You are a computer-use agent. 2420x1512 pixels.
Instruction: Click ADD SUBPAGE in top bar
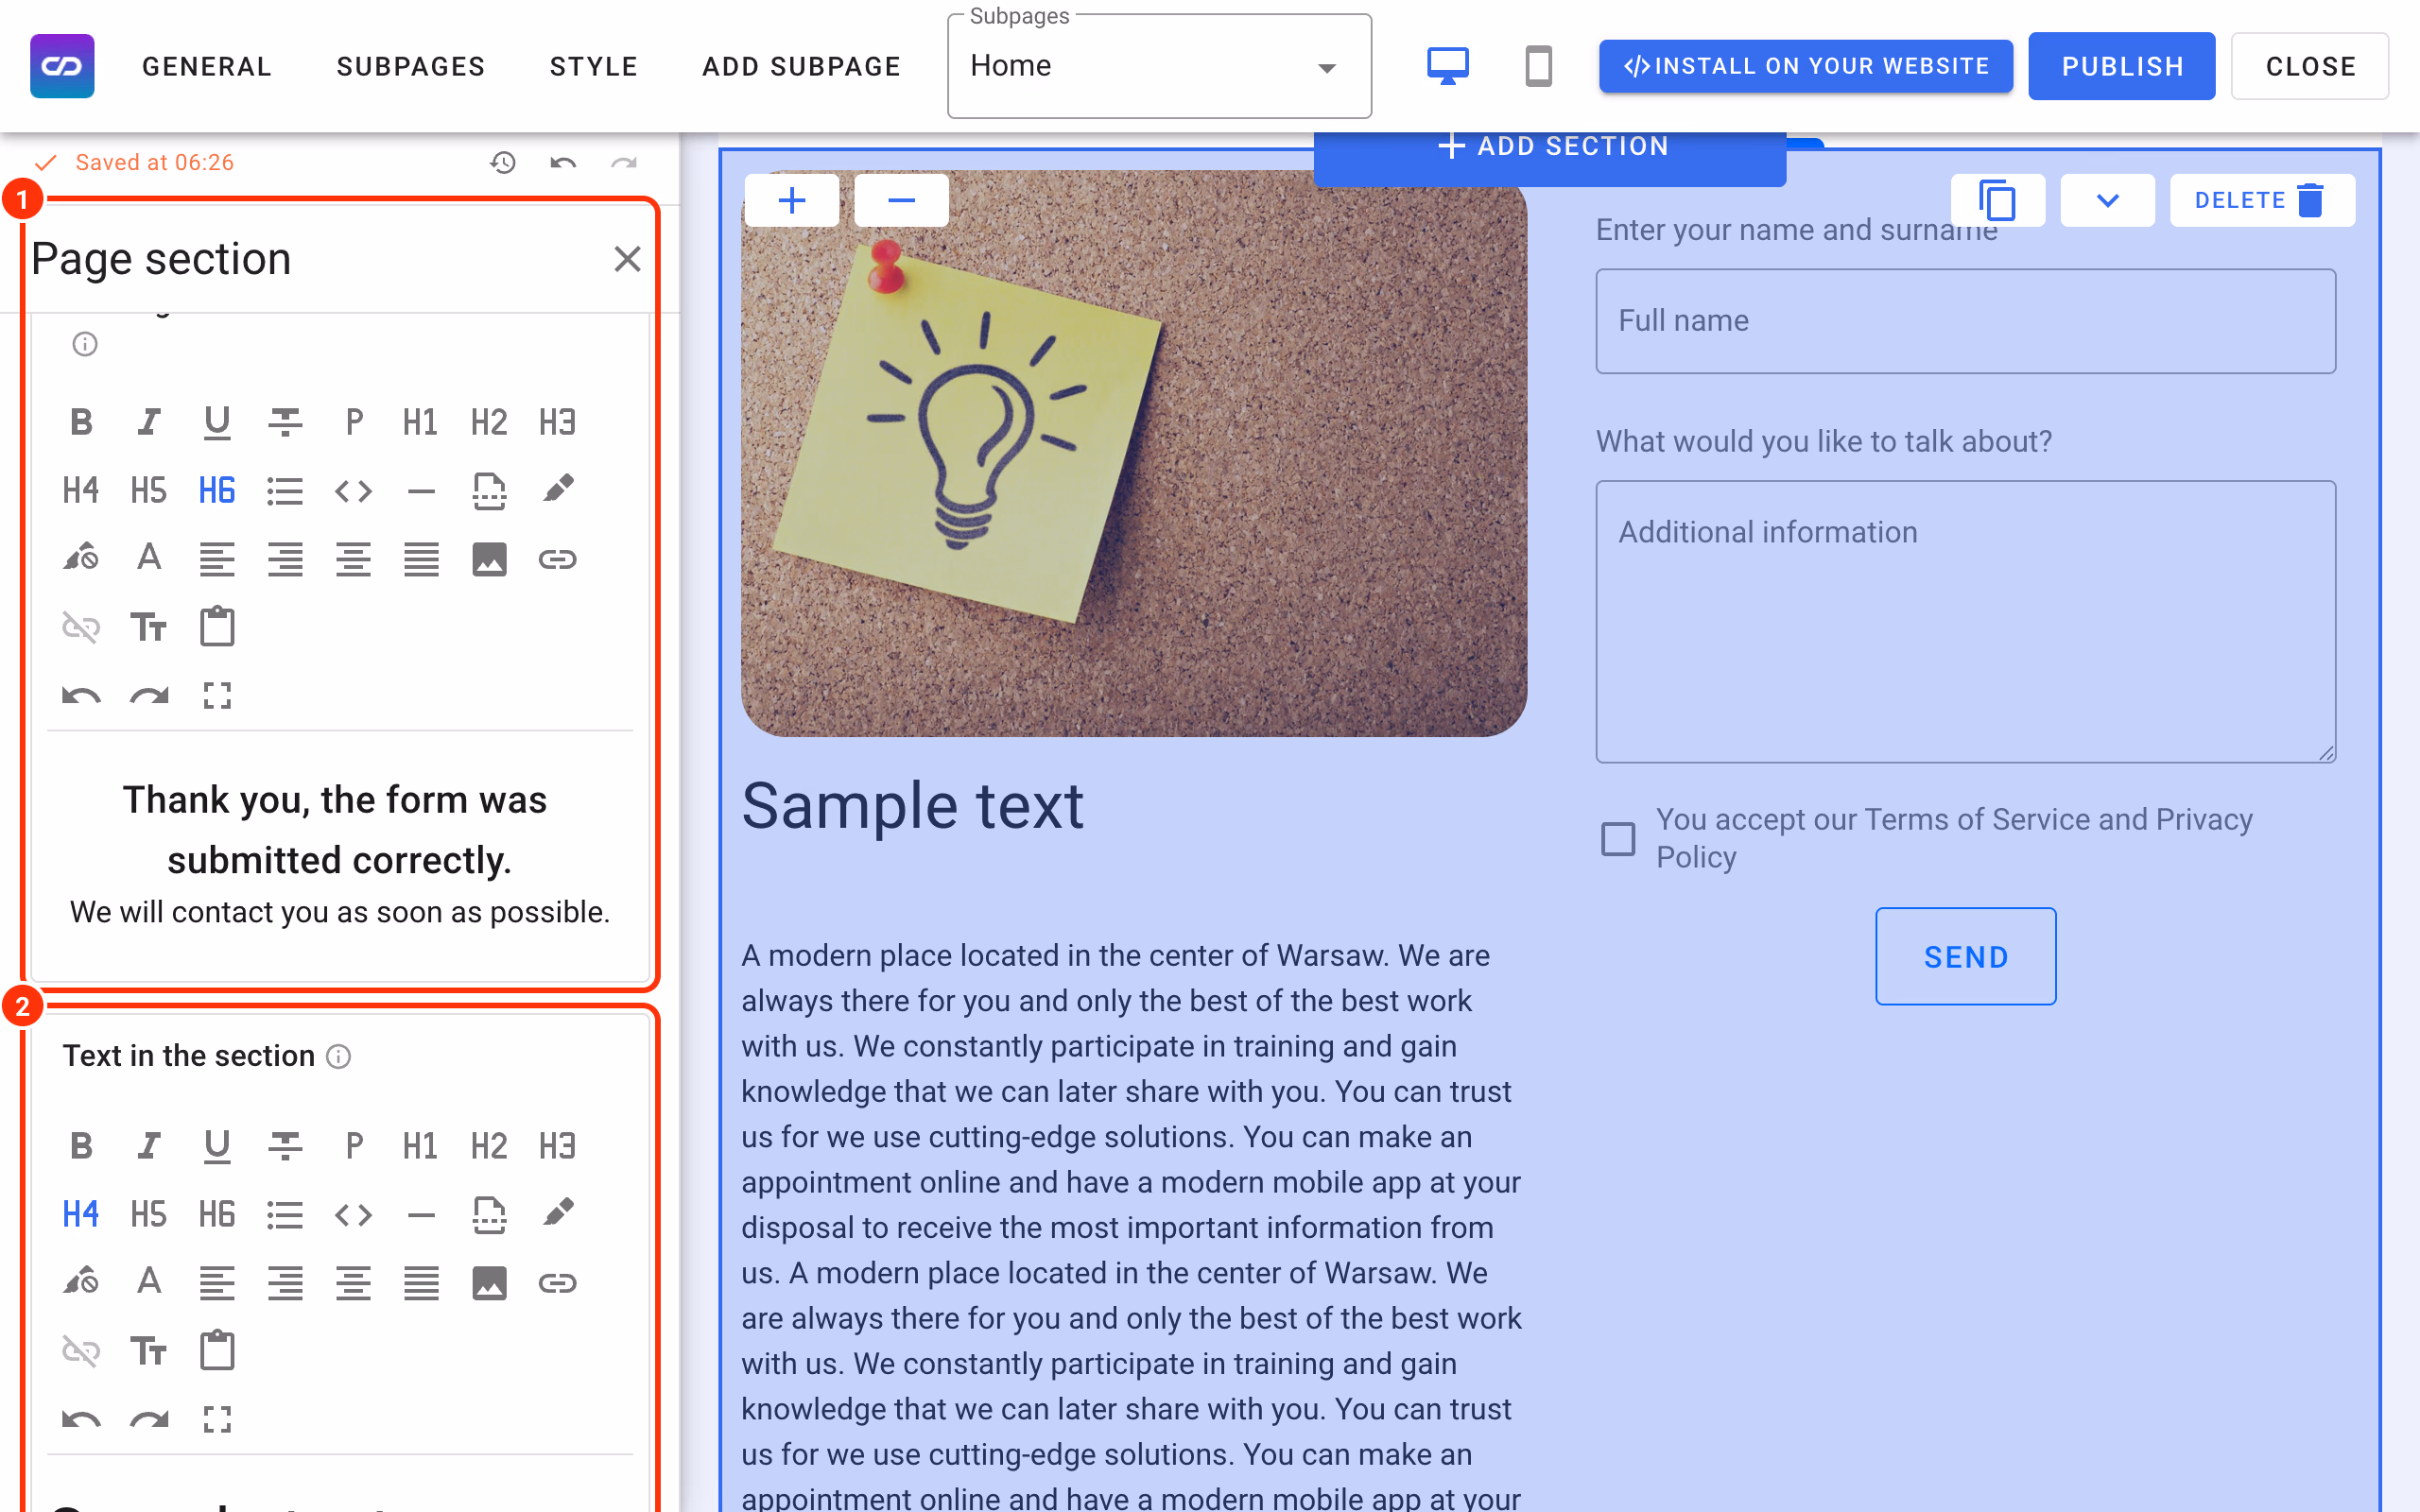coord(801,66)
